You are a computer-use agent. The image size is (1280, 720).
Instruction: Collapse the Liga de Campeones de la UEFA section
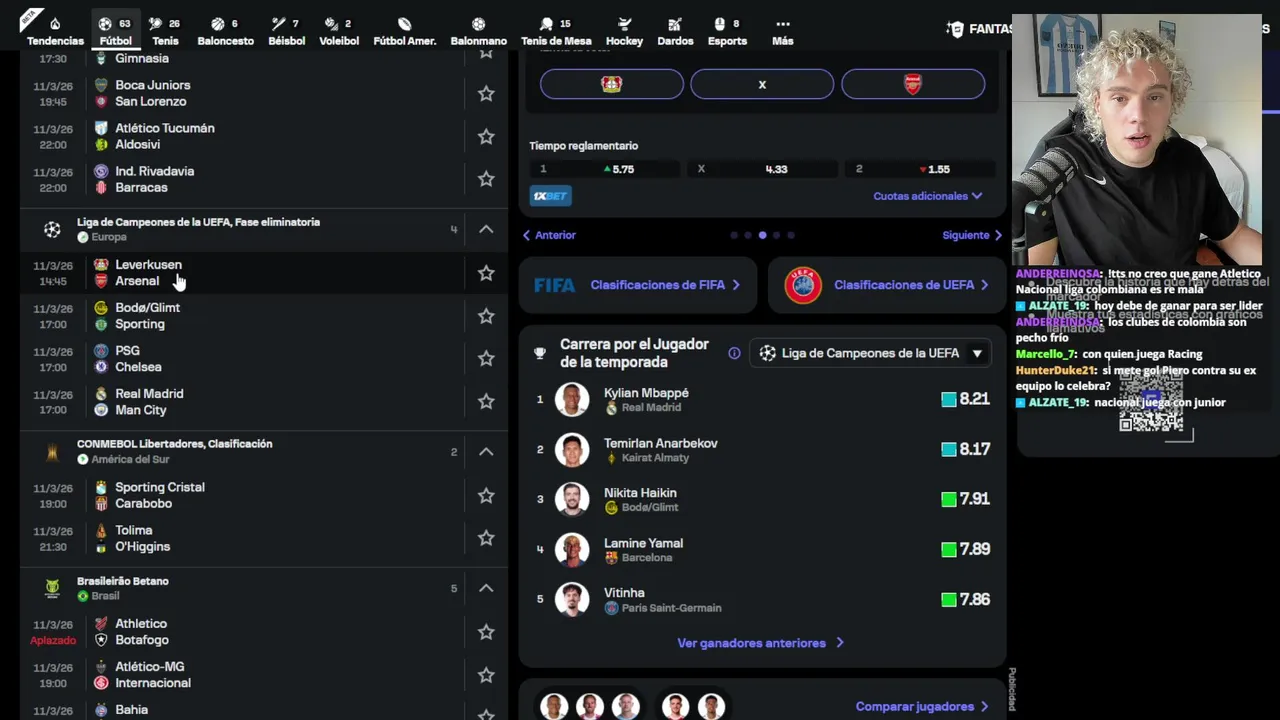point(486,230)
